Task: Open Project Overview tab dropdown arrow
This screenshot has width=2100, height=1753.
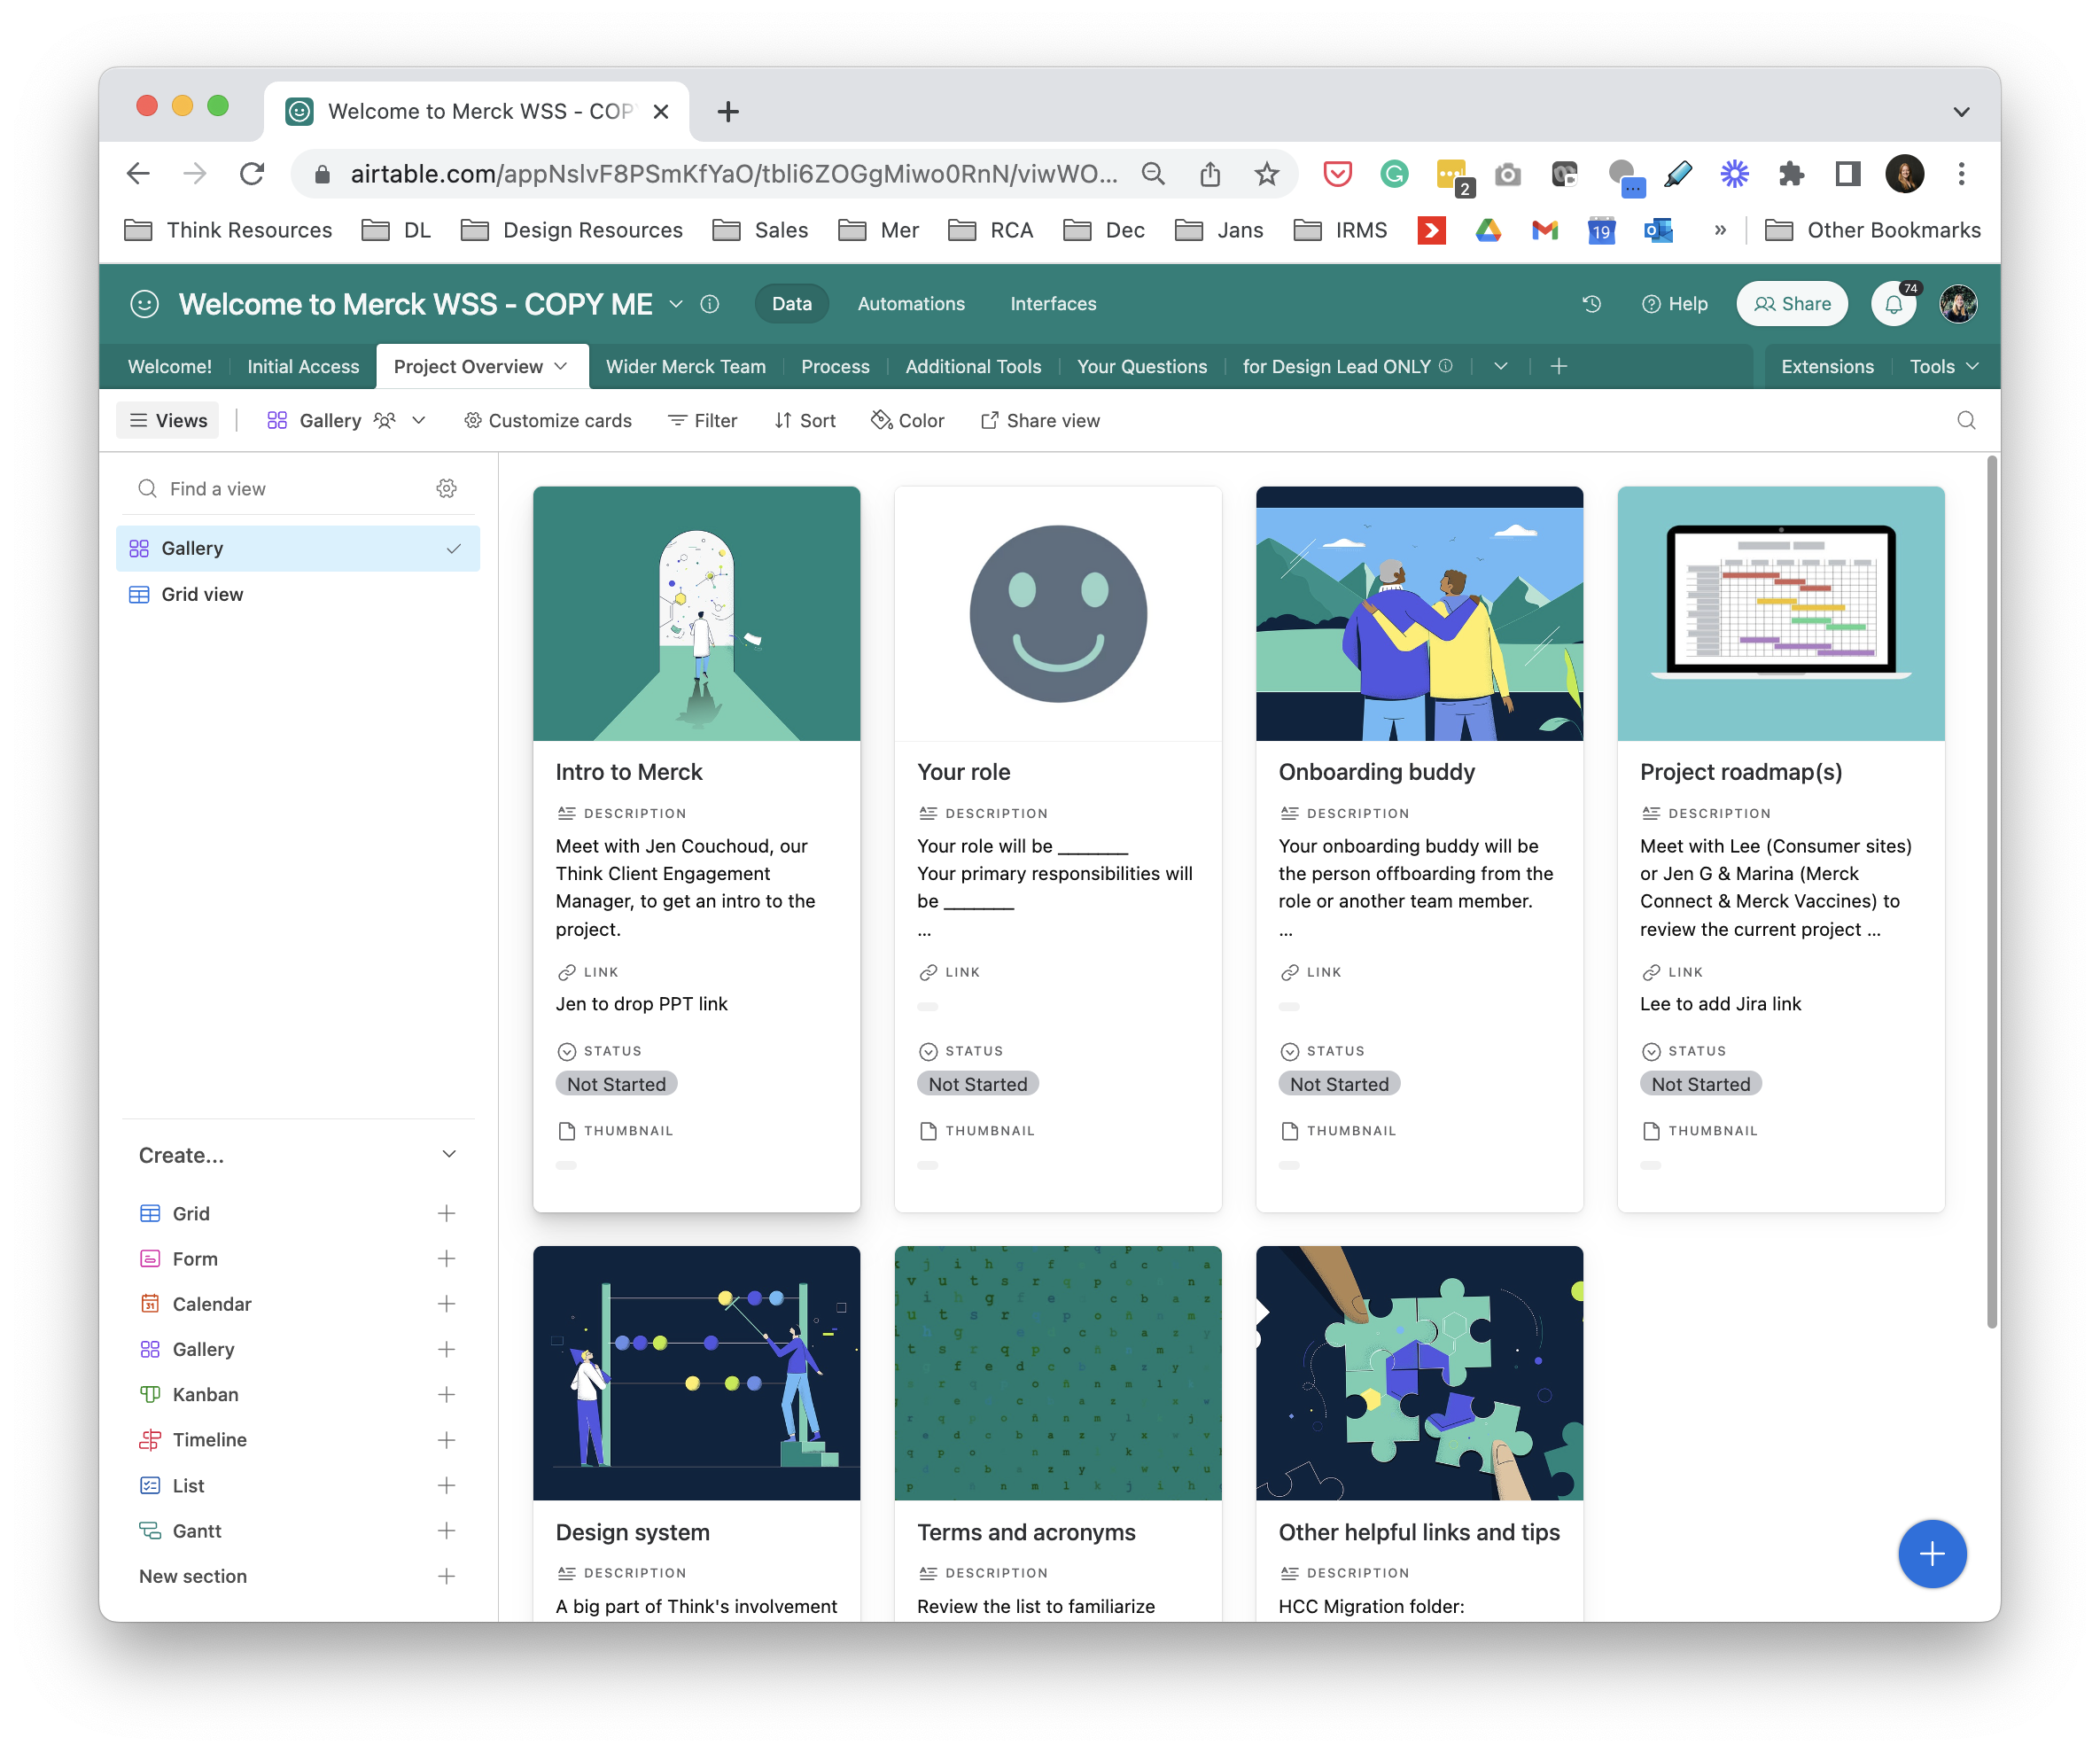Action: (x=561, y=367)
